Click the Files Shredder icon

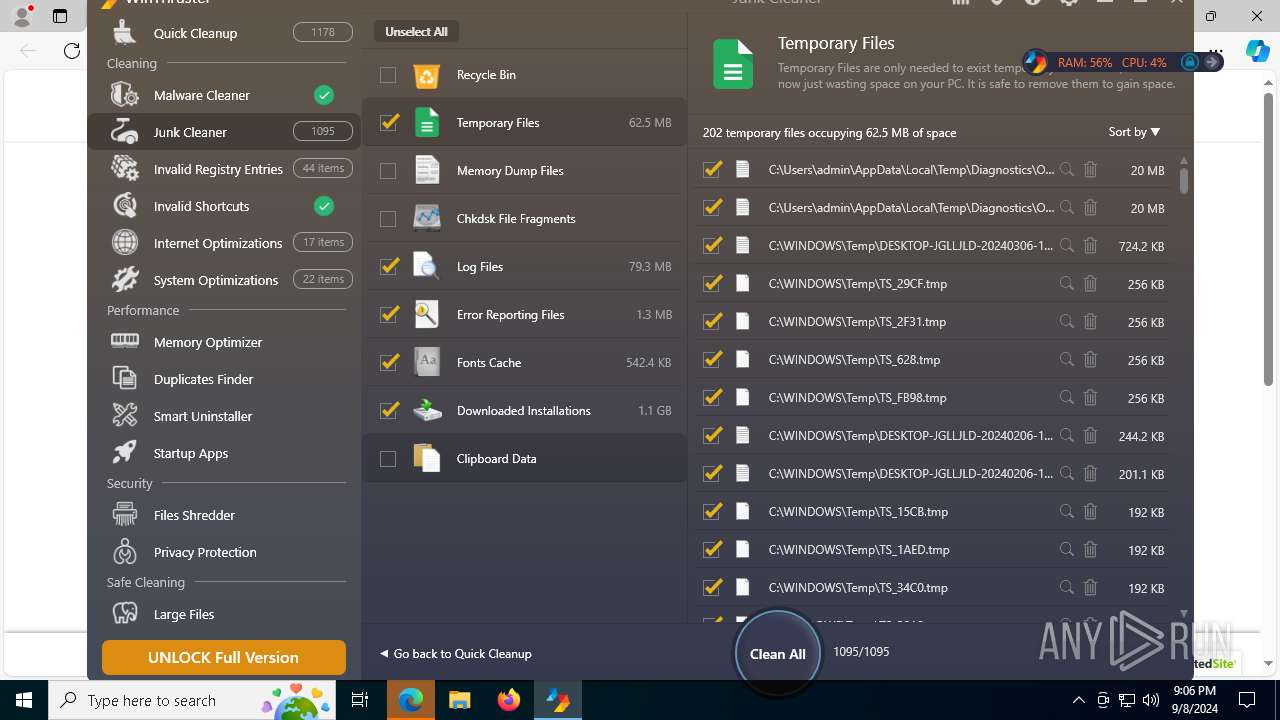(x=125, y=515)
